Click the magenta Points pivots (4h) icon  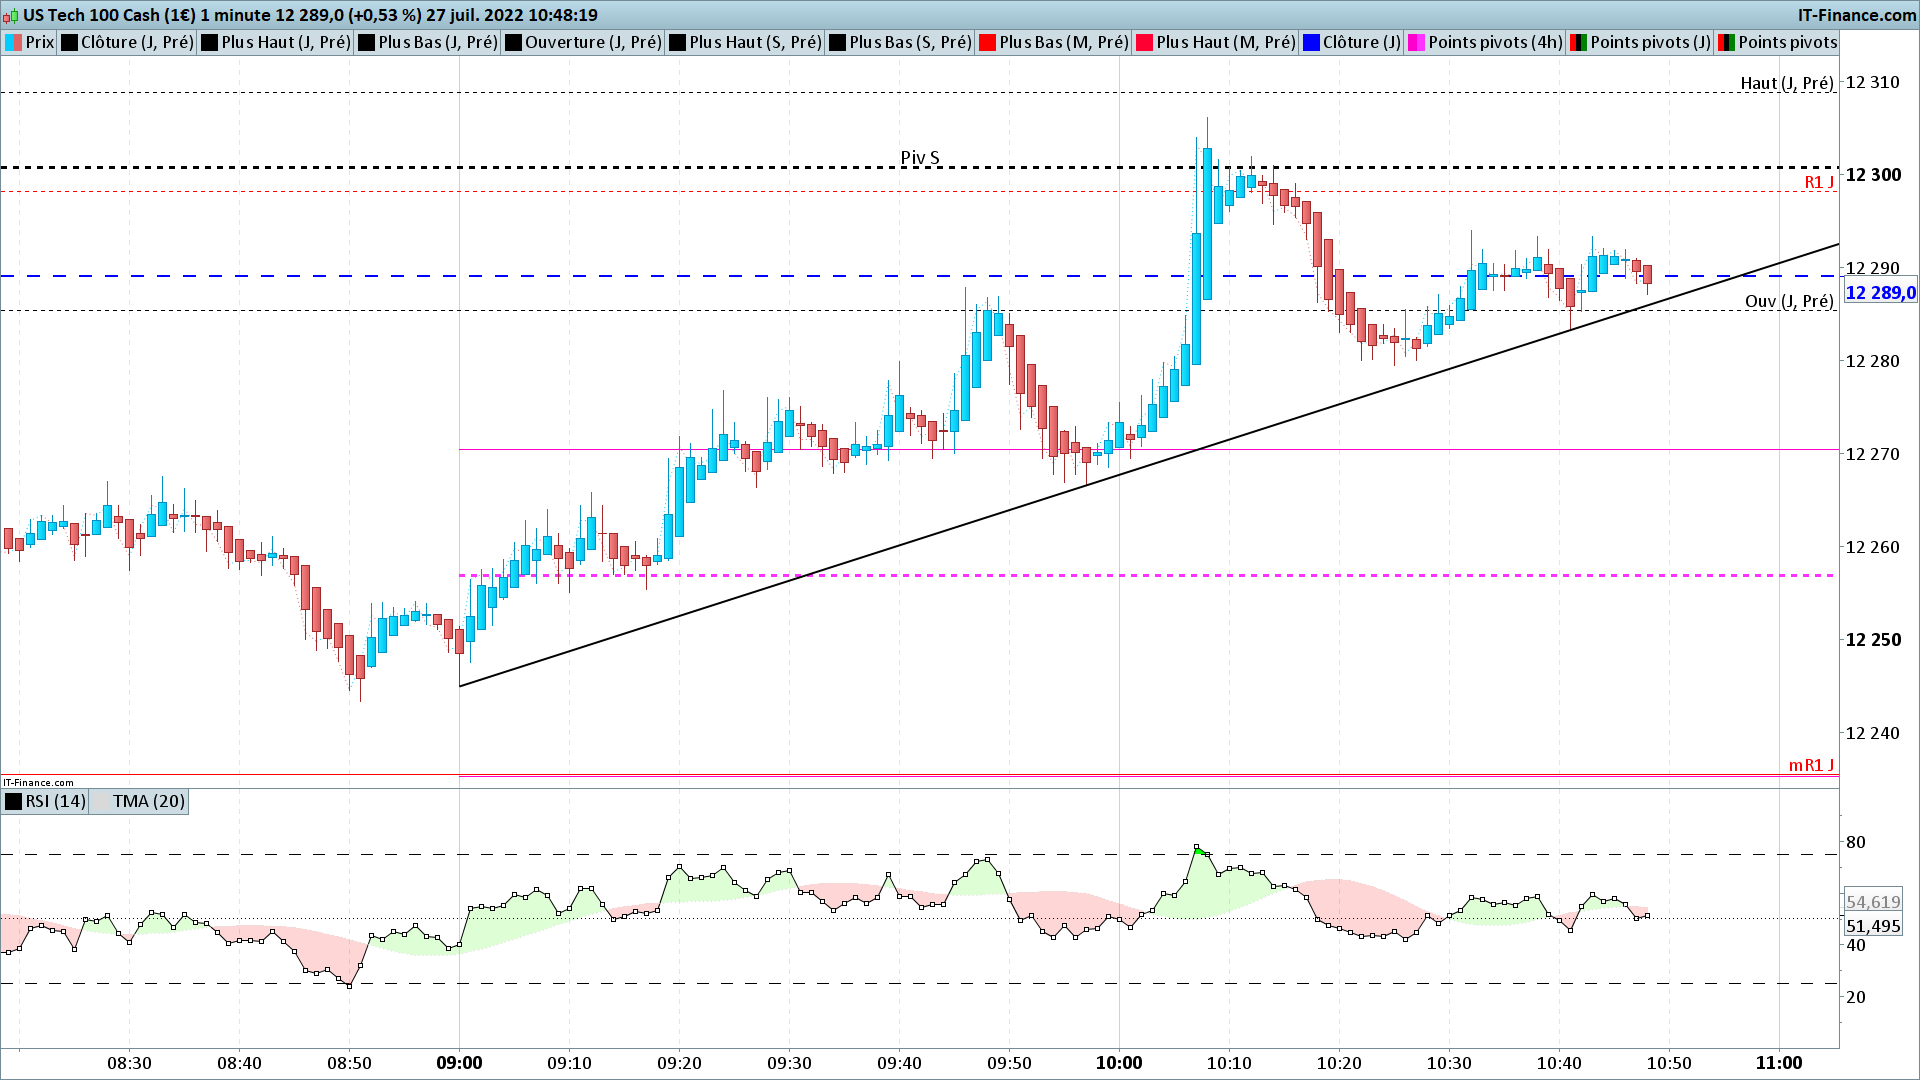pyautogui.click(x=1416, y=42)
